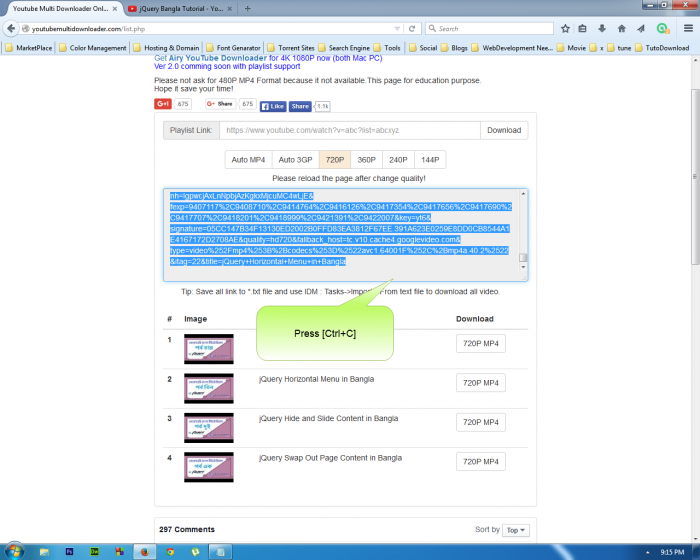Download 720P MP4 for video 1
The height and width of the screenshot is (560, 700).
[x=481, y=343]
